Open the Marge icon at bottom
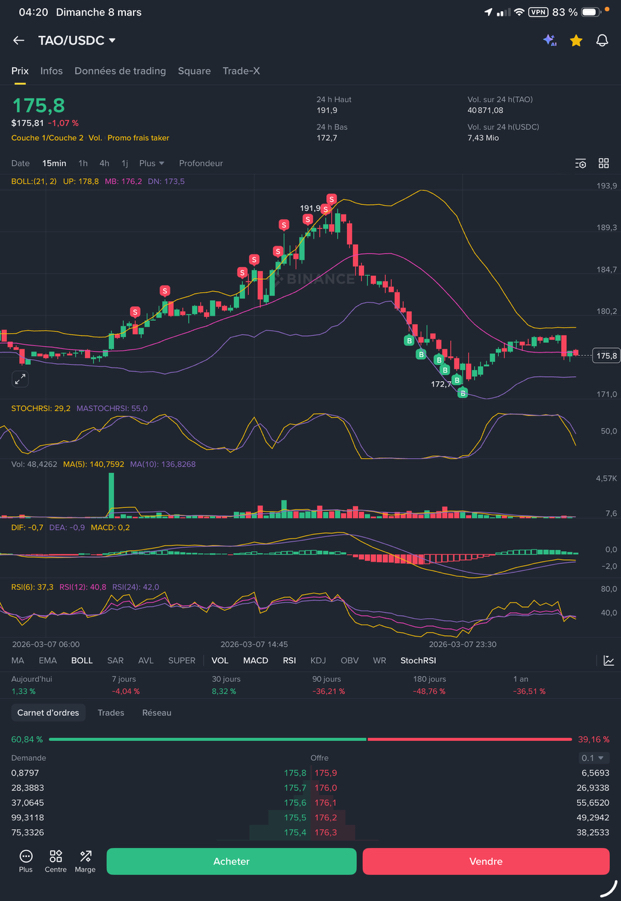 [85, 861]
